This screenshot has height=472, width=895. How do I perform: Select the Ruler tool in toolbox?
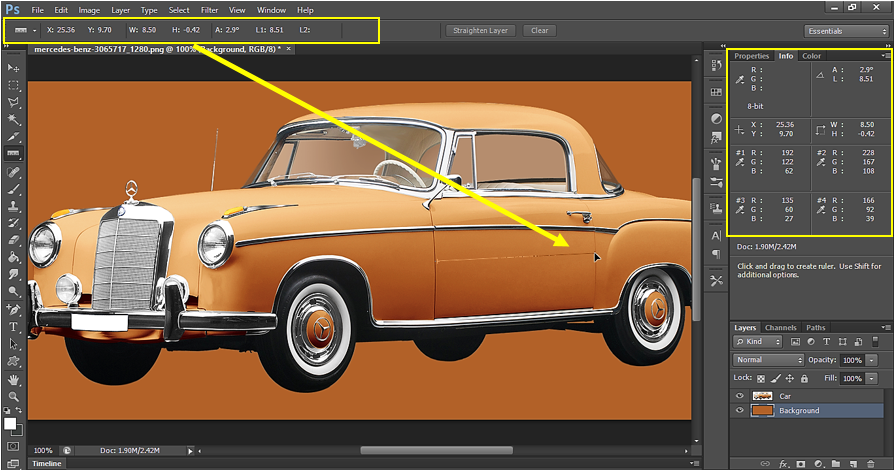click(14, 153)
